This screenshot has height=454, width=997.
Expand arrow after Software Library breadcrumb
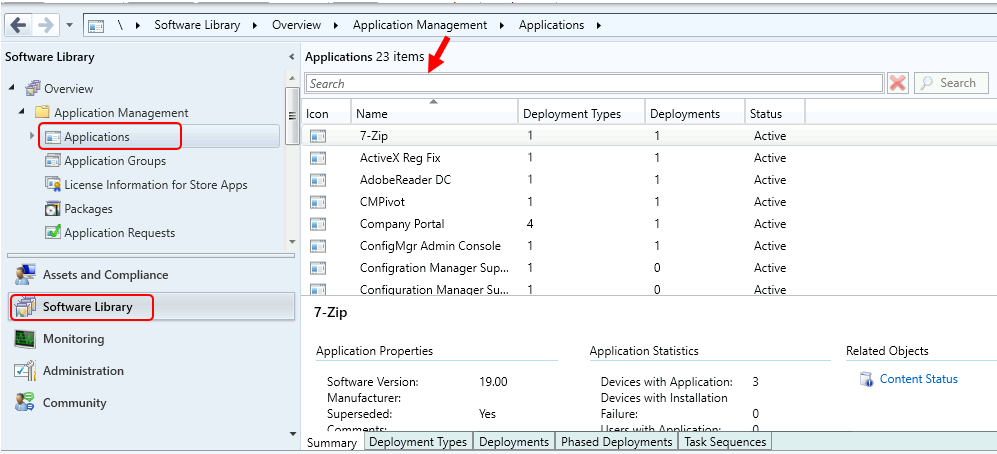[x=255, y=26]
